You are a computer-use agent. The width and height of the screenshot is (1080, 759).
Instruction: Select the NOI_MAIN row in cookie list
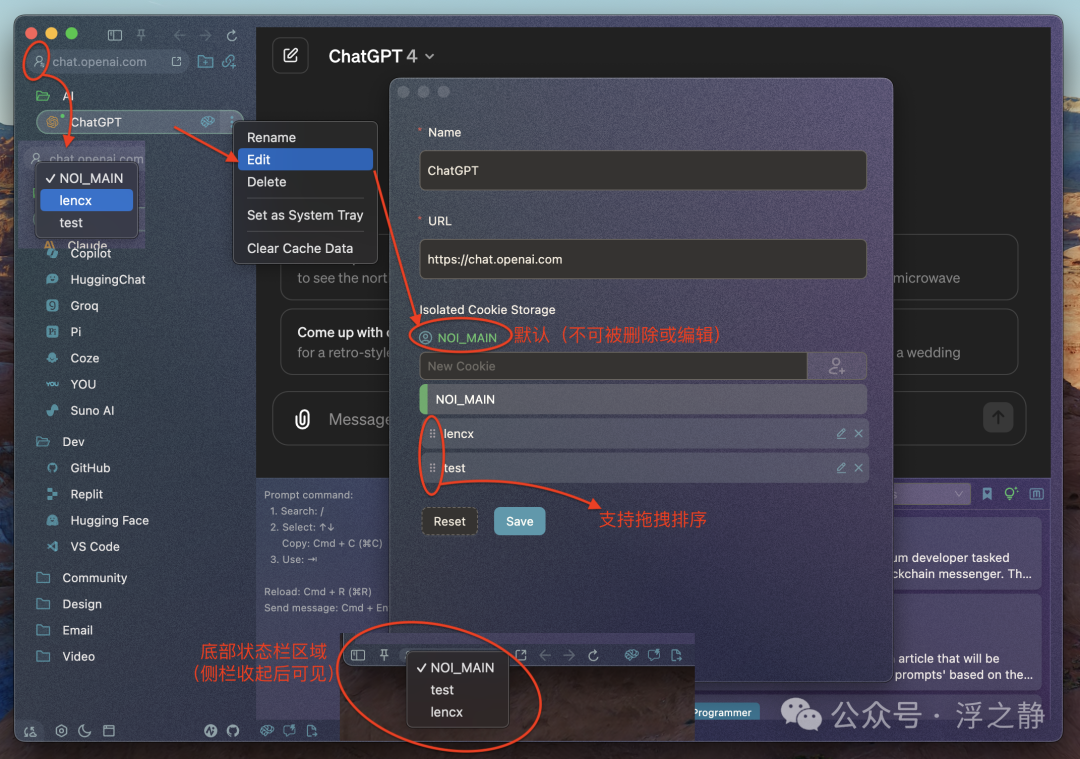643,399
